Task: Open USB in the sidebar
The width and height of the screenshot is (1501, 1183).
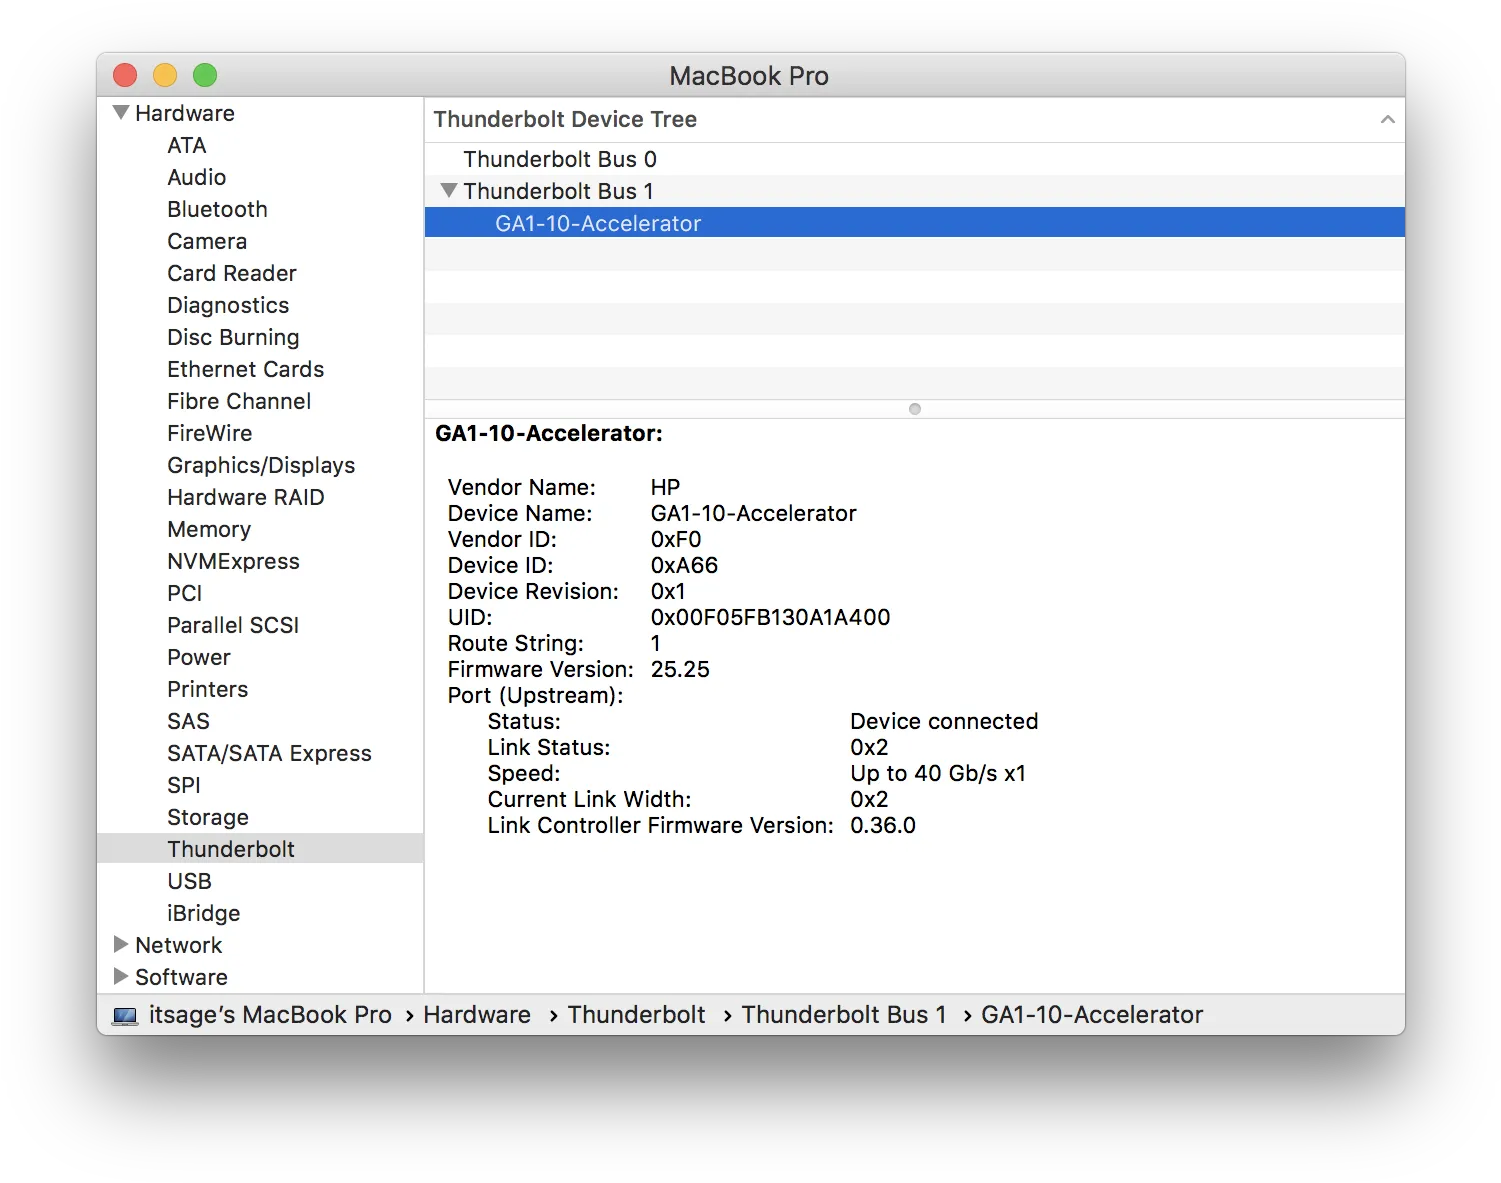Action: (x=190, y=881)
